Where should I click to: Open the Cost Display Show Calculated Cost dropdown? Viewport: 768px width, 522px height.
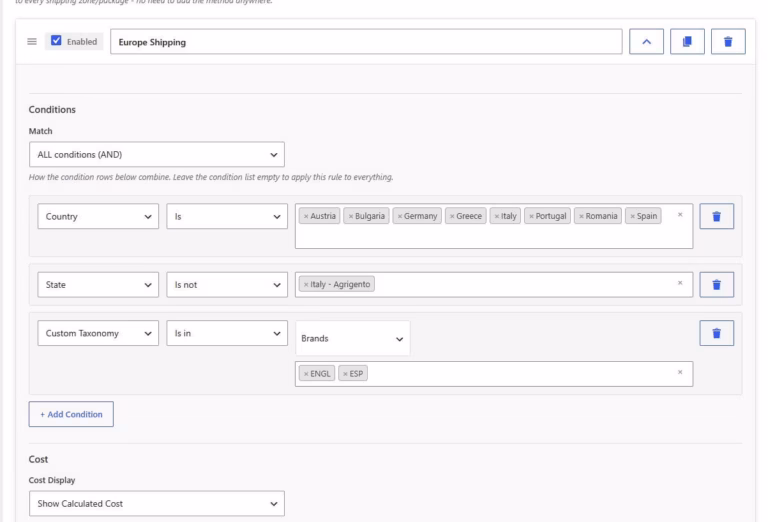pos(157,503)
